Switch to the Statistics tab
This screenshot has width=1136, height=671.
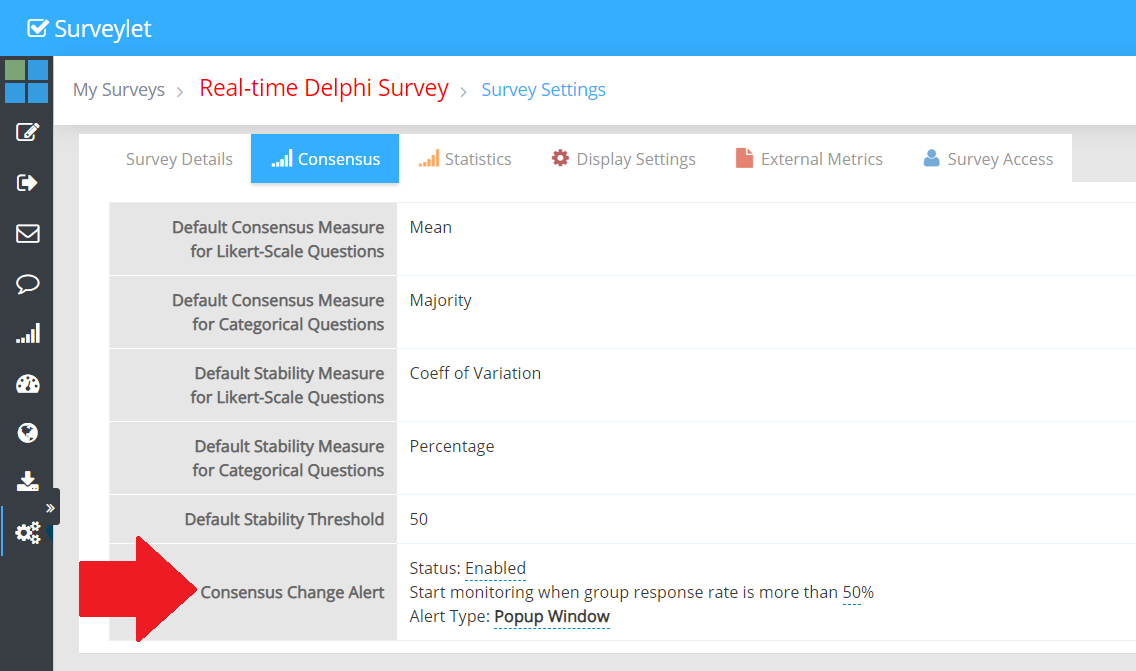465,159
